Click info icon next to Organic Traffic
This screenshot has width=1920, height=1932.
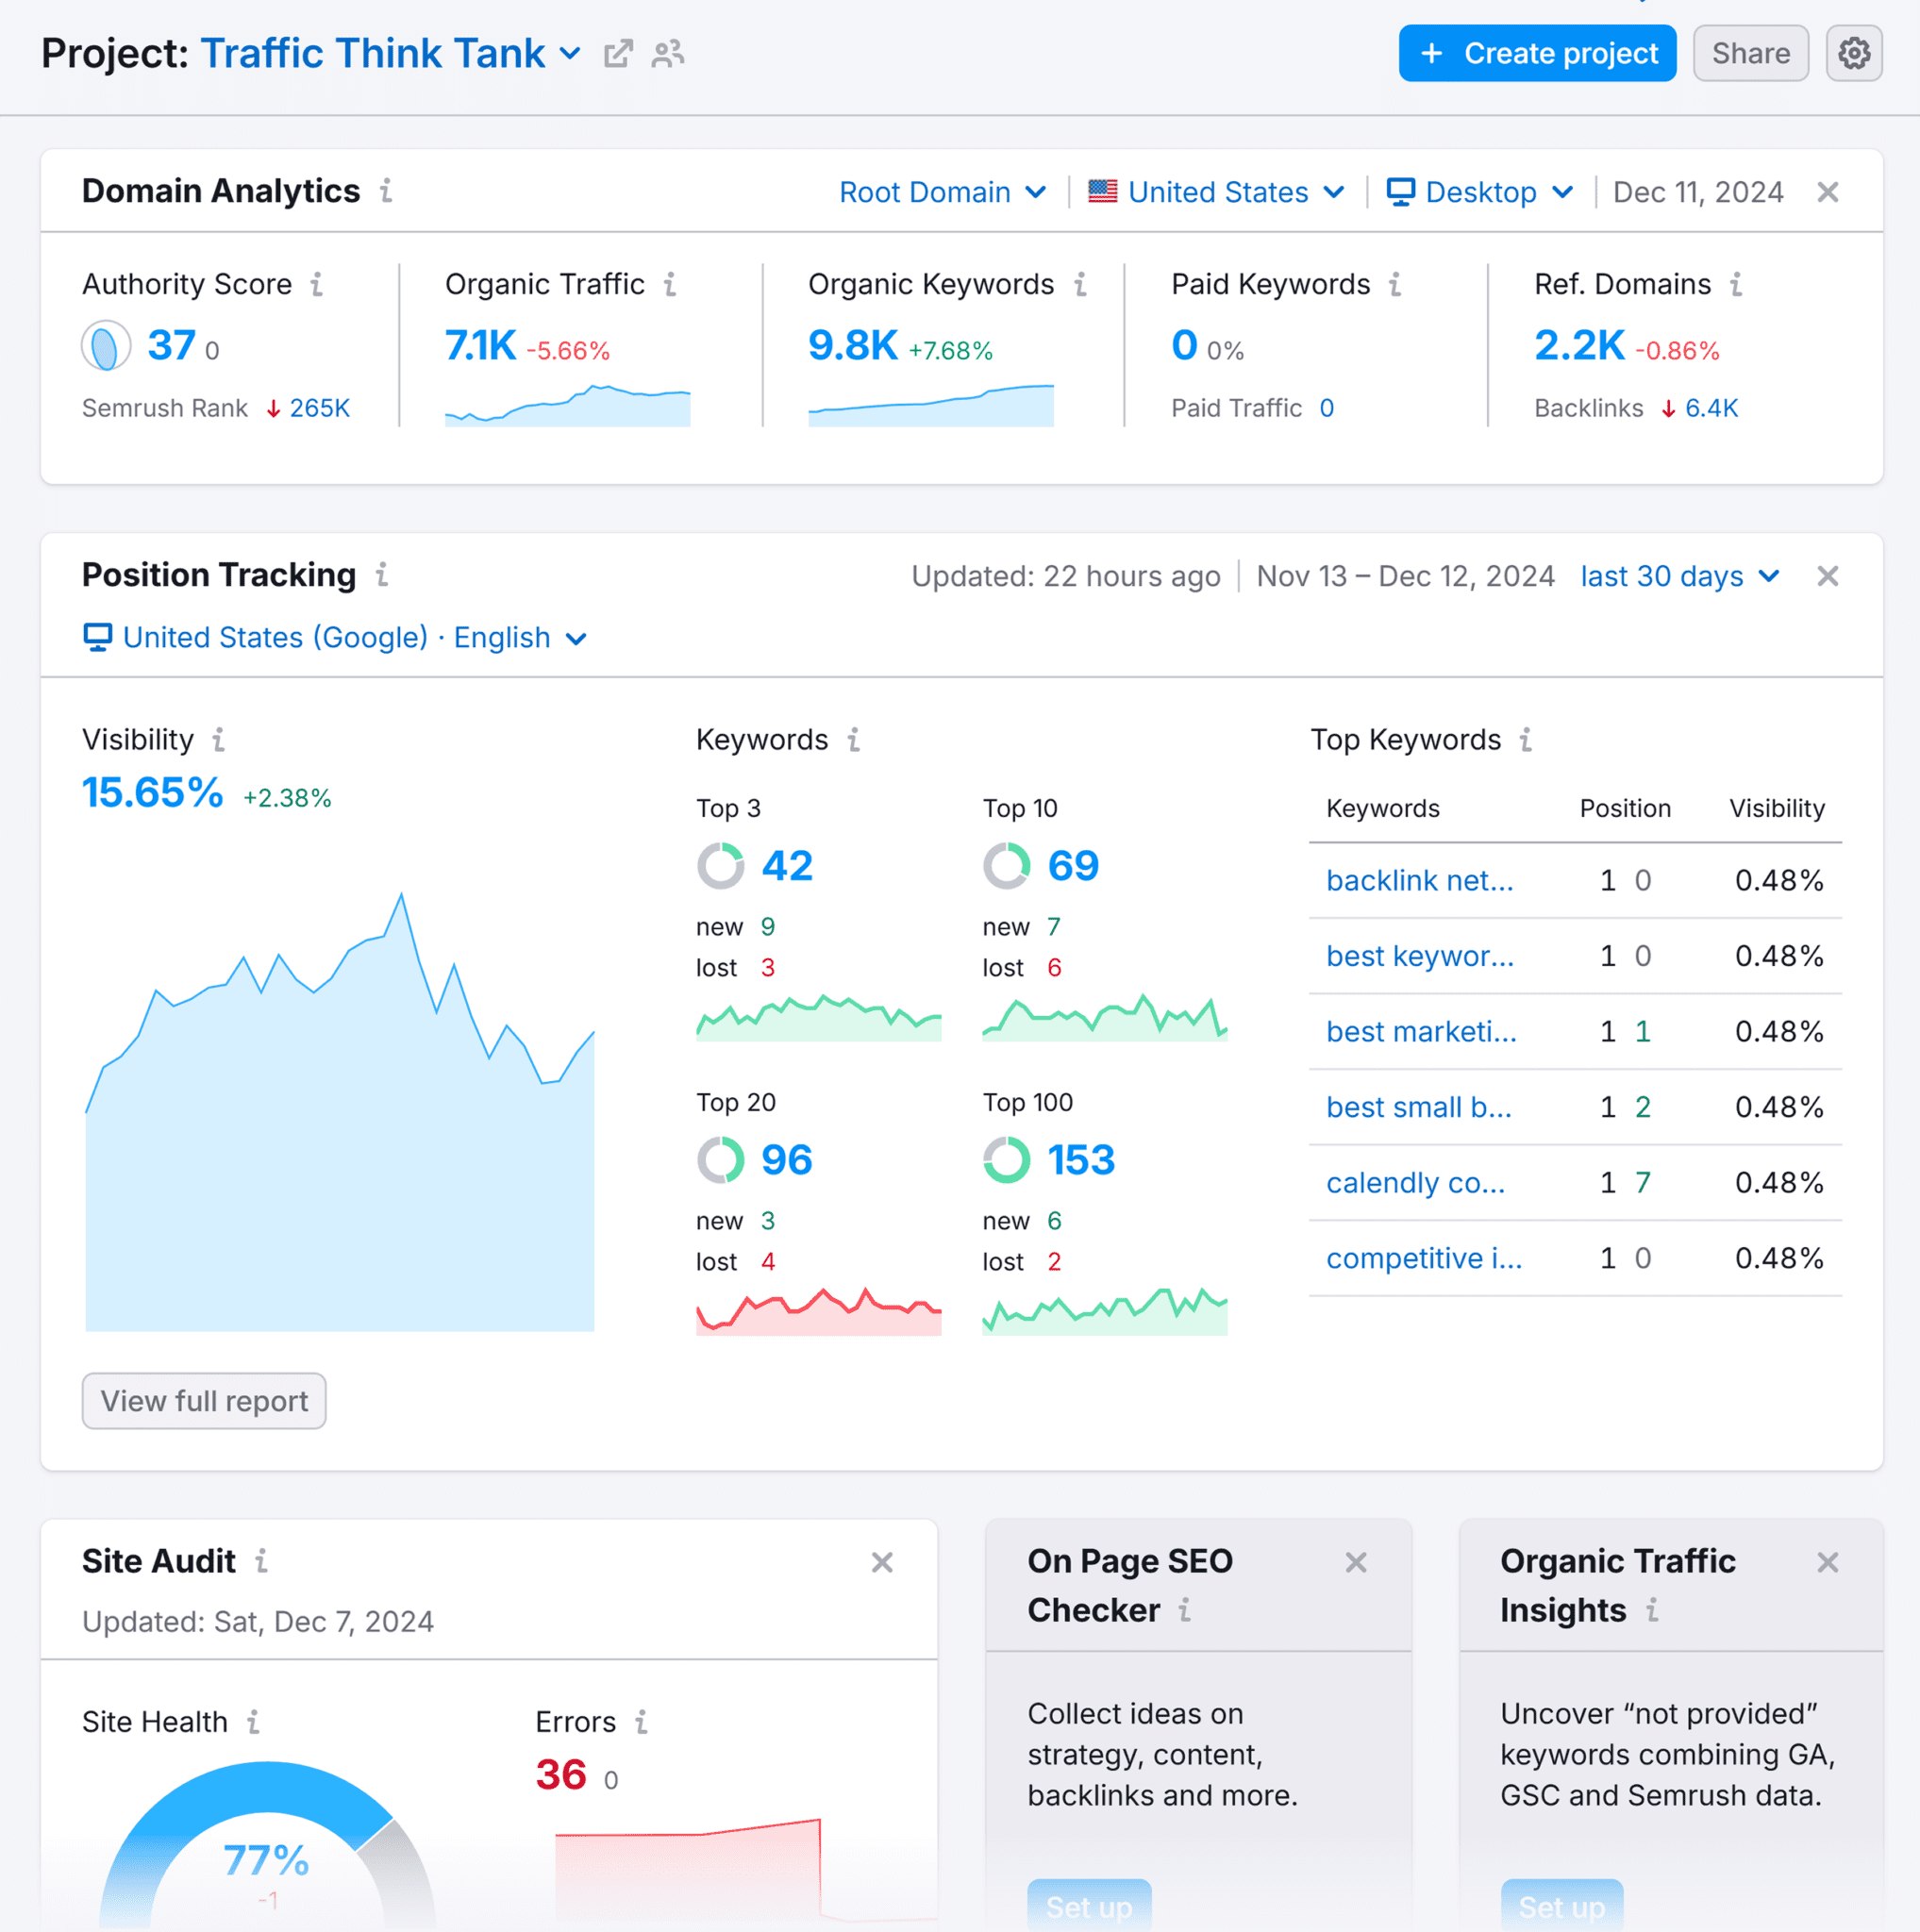(670, 284)
